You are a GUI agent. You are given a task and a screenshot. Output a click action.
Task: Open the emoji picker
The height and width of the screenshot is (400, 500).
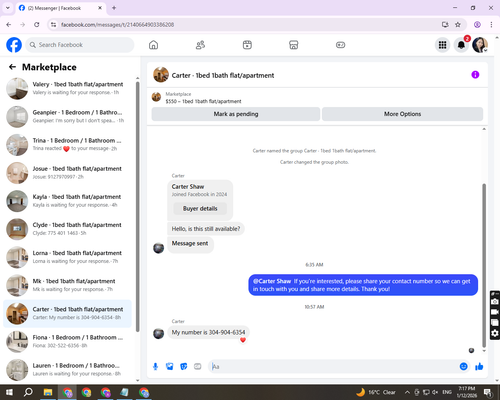pyautogui.click(x=463, y=367)
